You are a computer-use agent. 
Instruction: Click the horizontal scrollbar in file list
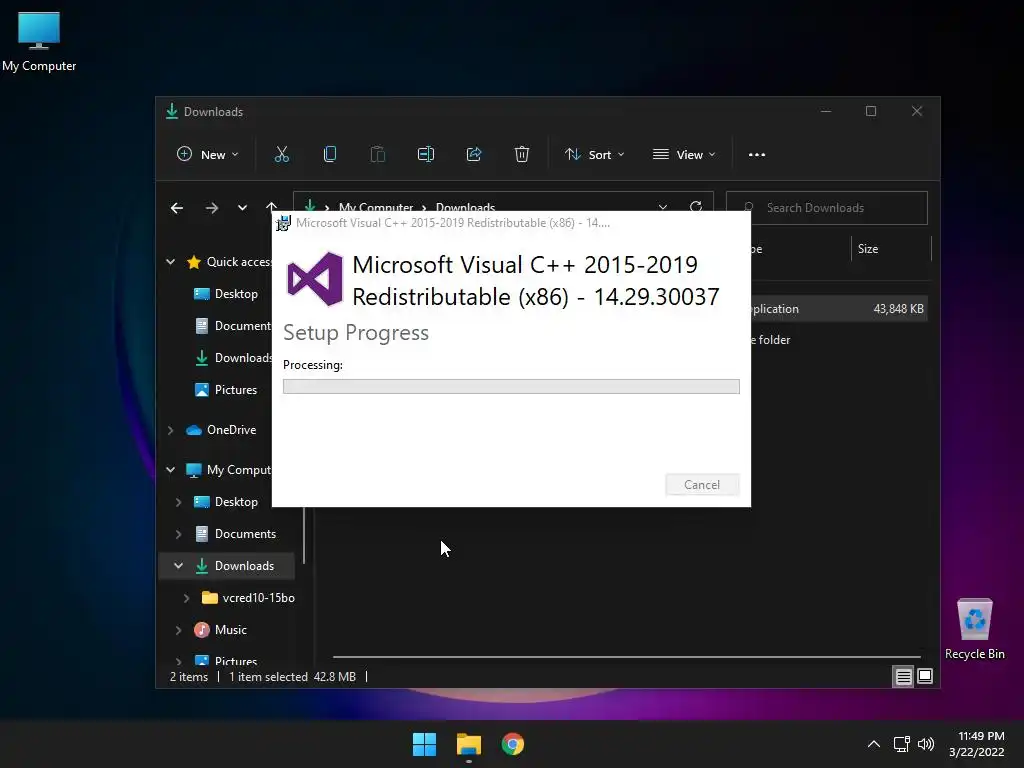626,656
